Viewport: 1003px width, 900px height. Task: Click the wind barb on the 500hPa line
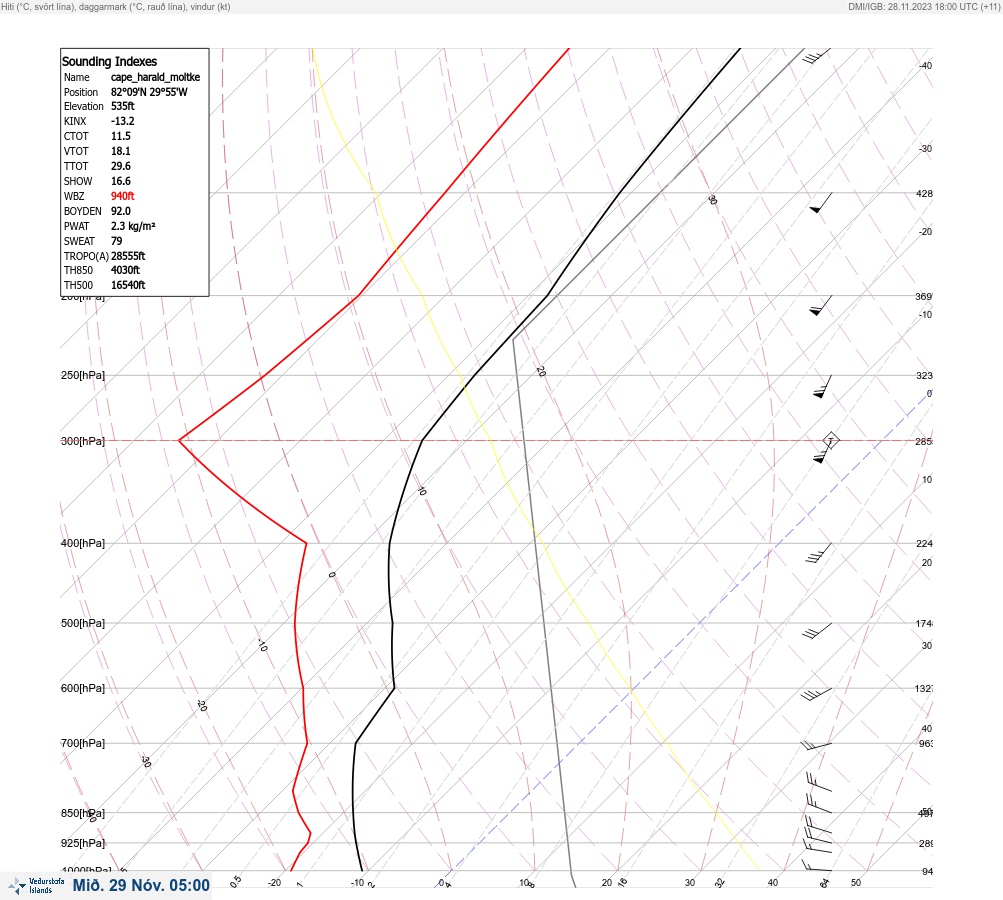817,631
